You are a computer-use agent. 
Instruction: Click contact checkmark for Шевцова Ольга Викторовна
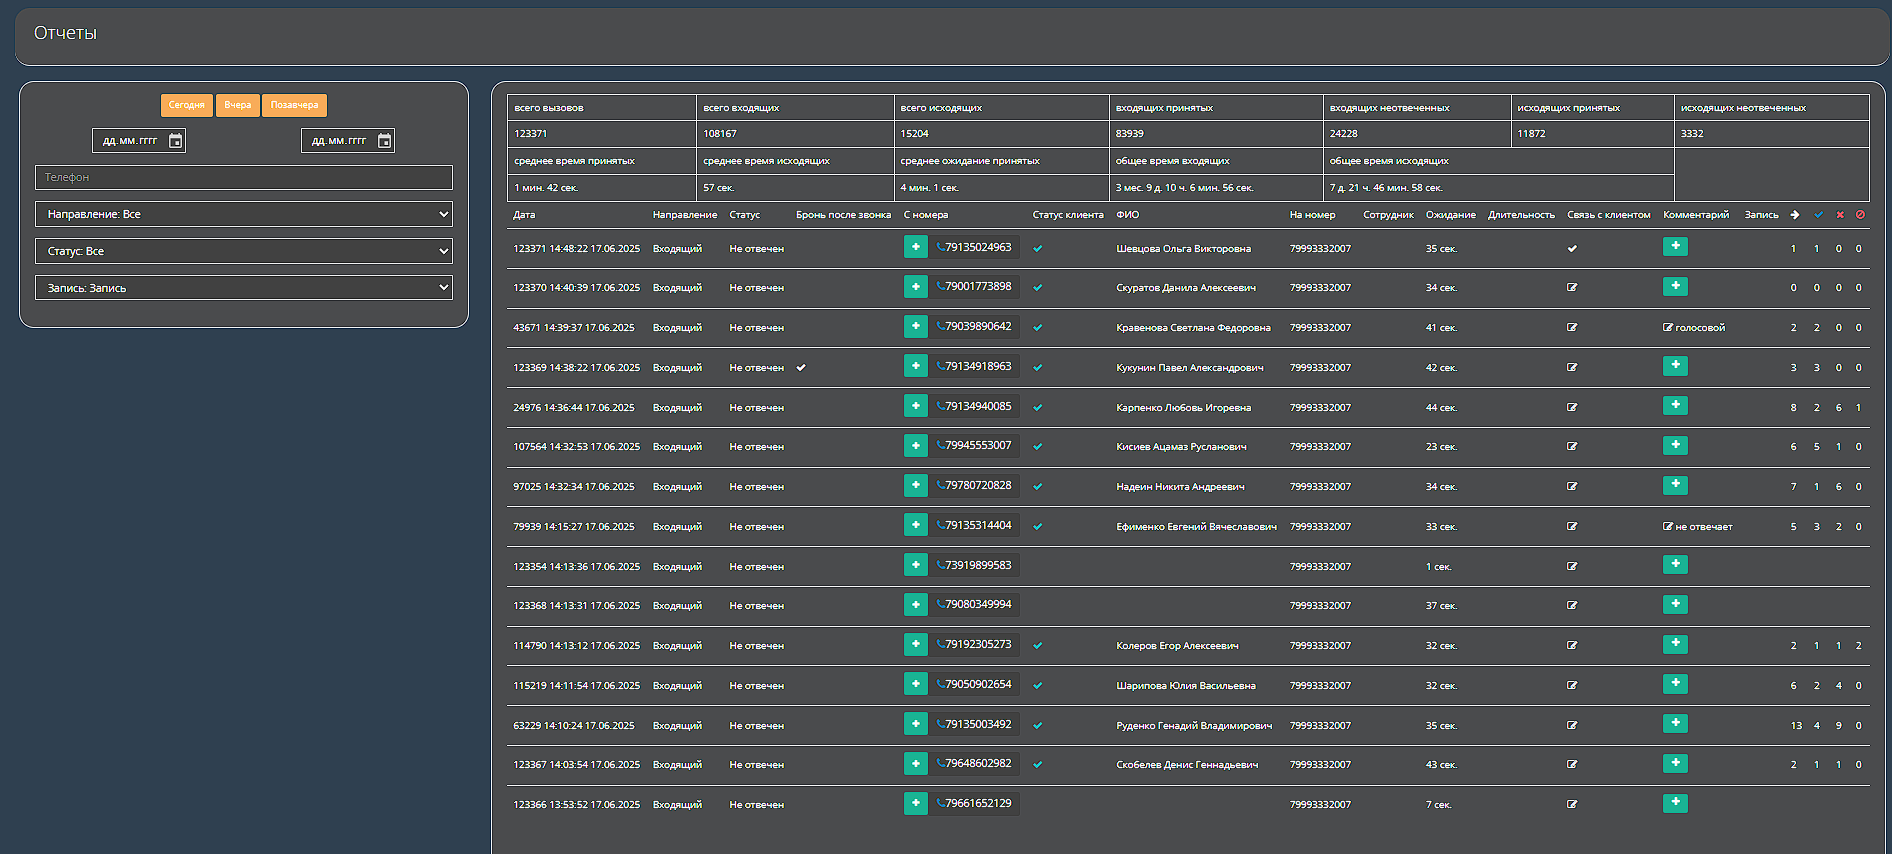(1572, 249)
